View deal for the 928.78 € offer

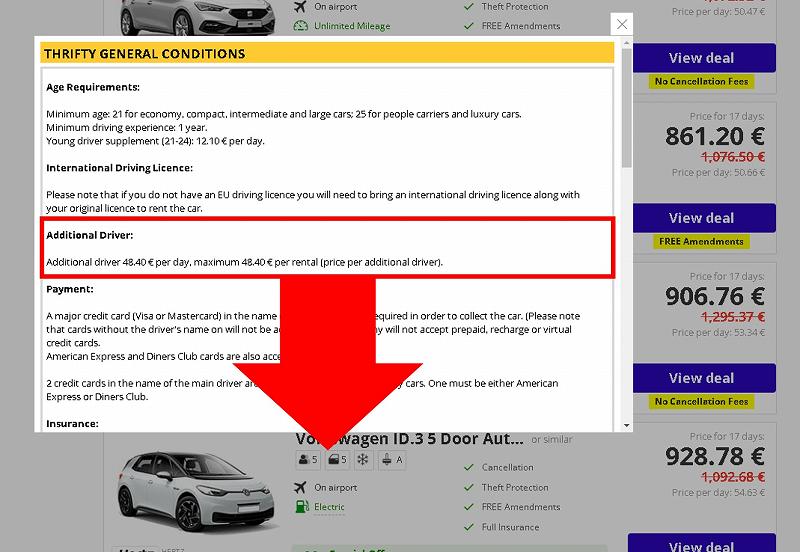pos(702,544)
